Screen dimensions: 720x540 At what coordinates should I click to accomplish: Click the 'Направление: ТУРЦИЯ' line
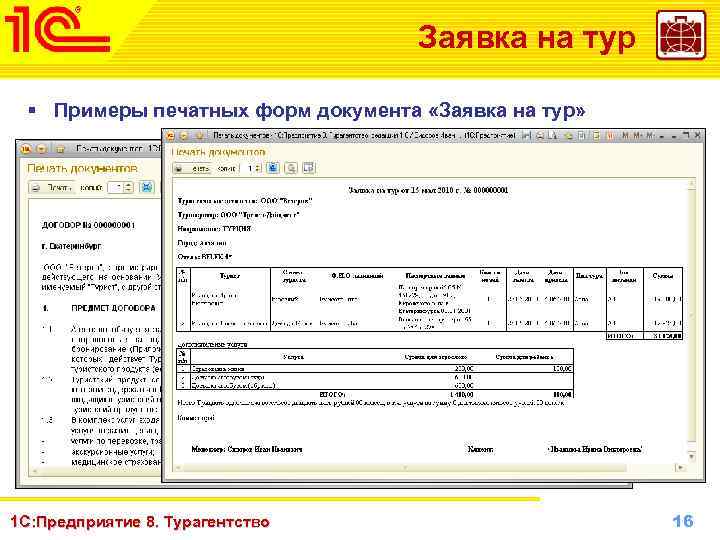pyautogui.click(x=214, y=229)
